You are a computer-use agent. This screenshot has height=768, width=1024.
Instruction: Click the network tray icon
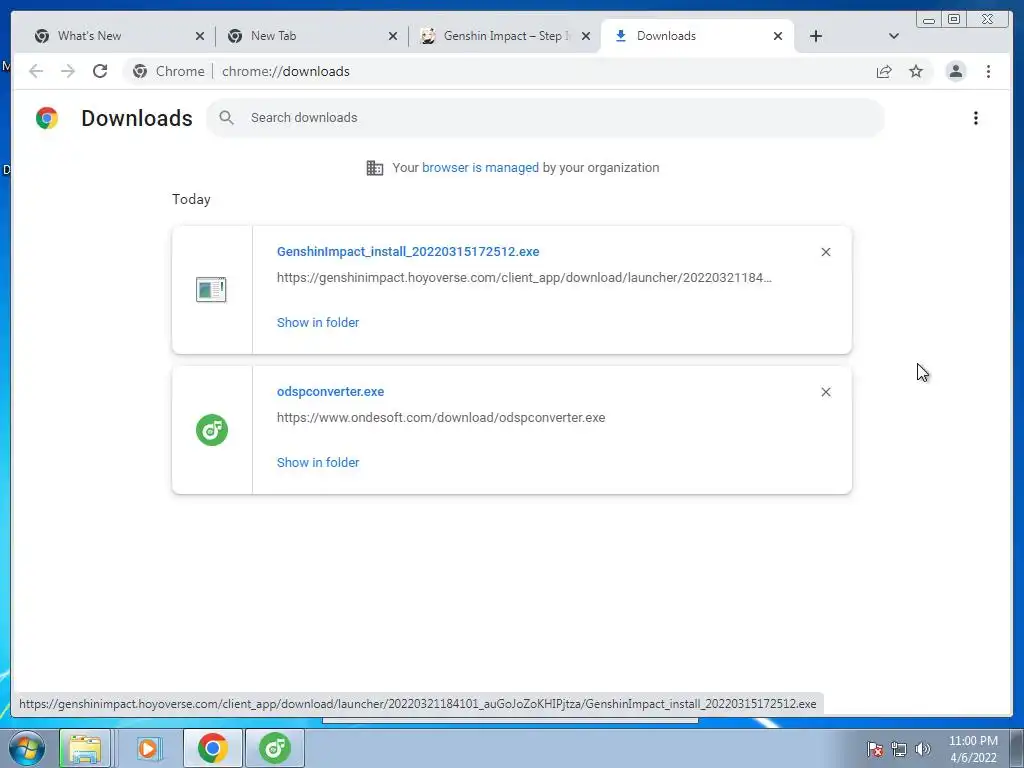pyautogui.click(x=899, y=749)
